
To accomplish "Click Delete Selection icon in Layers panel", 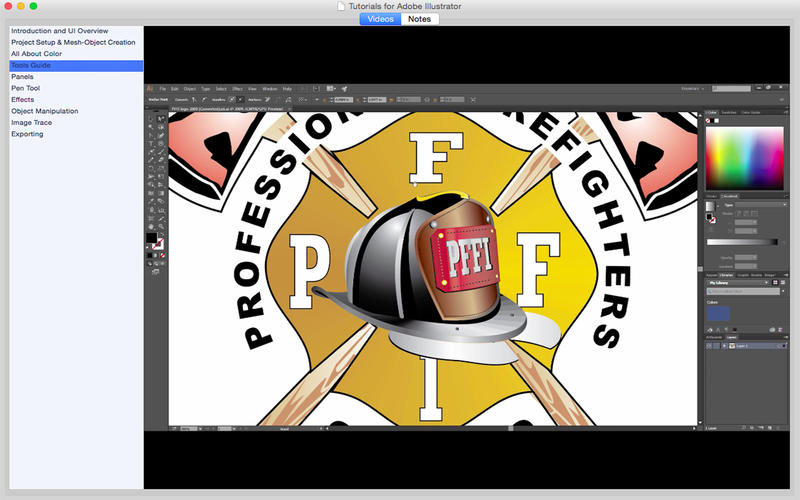I will [x=779, y=428].
